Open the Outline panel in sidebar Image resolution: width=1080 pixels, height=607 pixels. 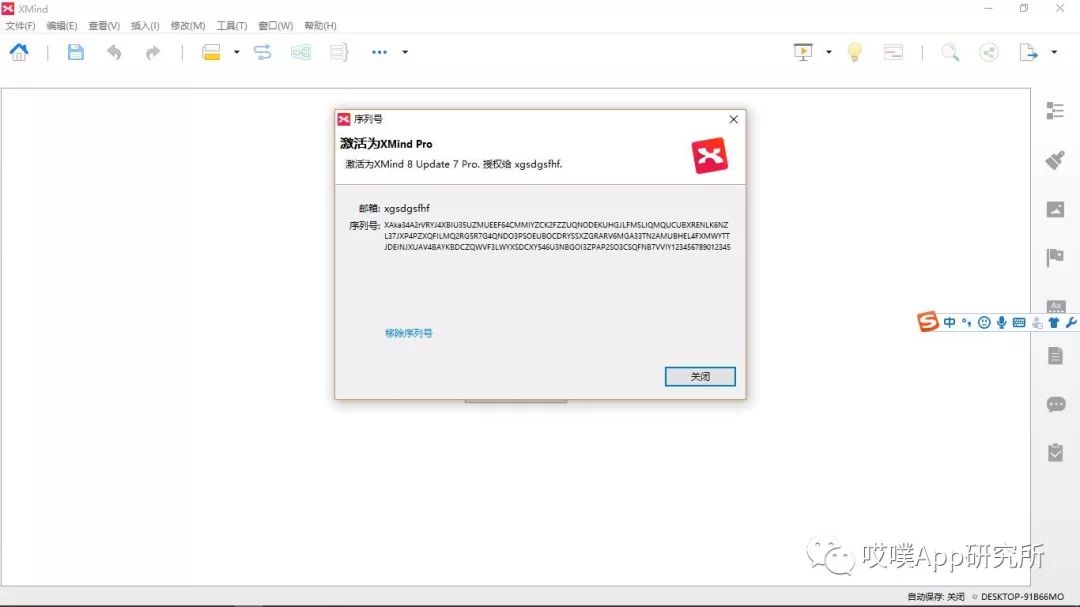coord(1055,111)
